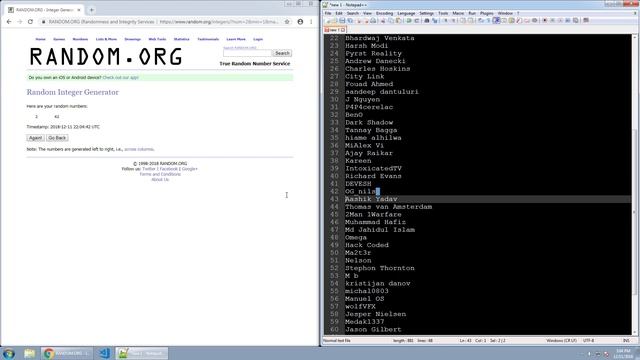Open the Terms and Conditions footer link
The height and width of the screenshot is (360, 640).
coord(160,174)
